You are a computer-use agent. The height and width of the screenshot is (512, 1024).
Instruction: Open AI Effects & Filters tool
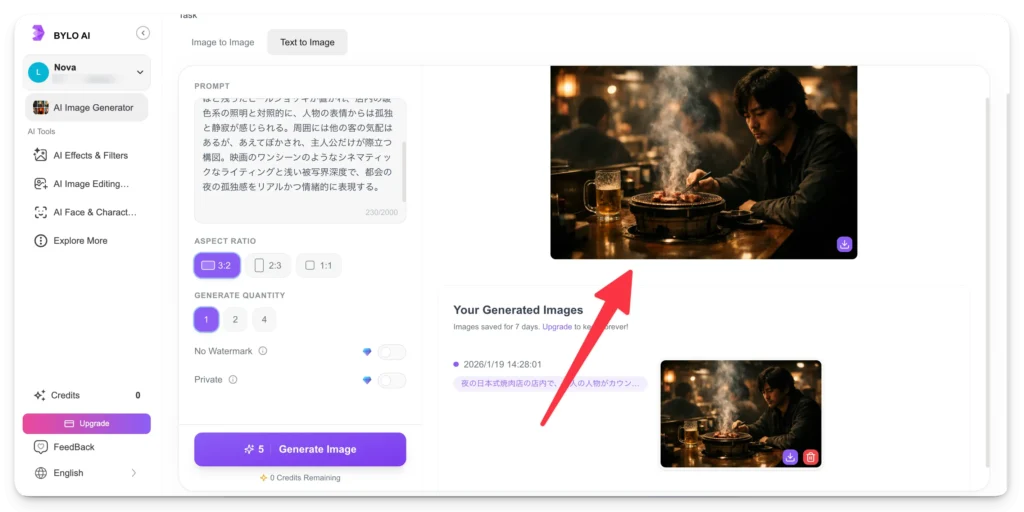(x=86, y=155)
